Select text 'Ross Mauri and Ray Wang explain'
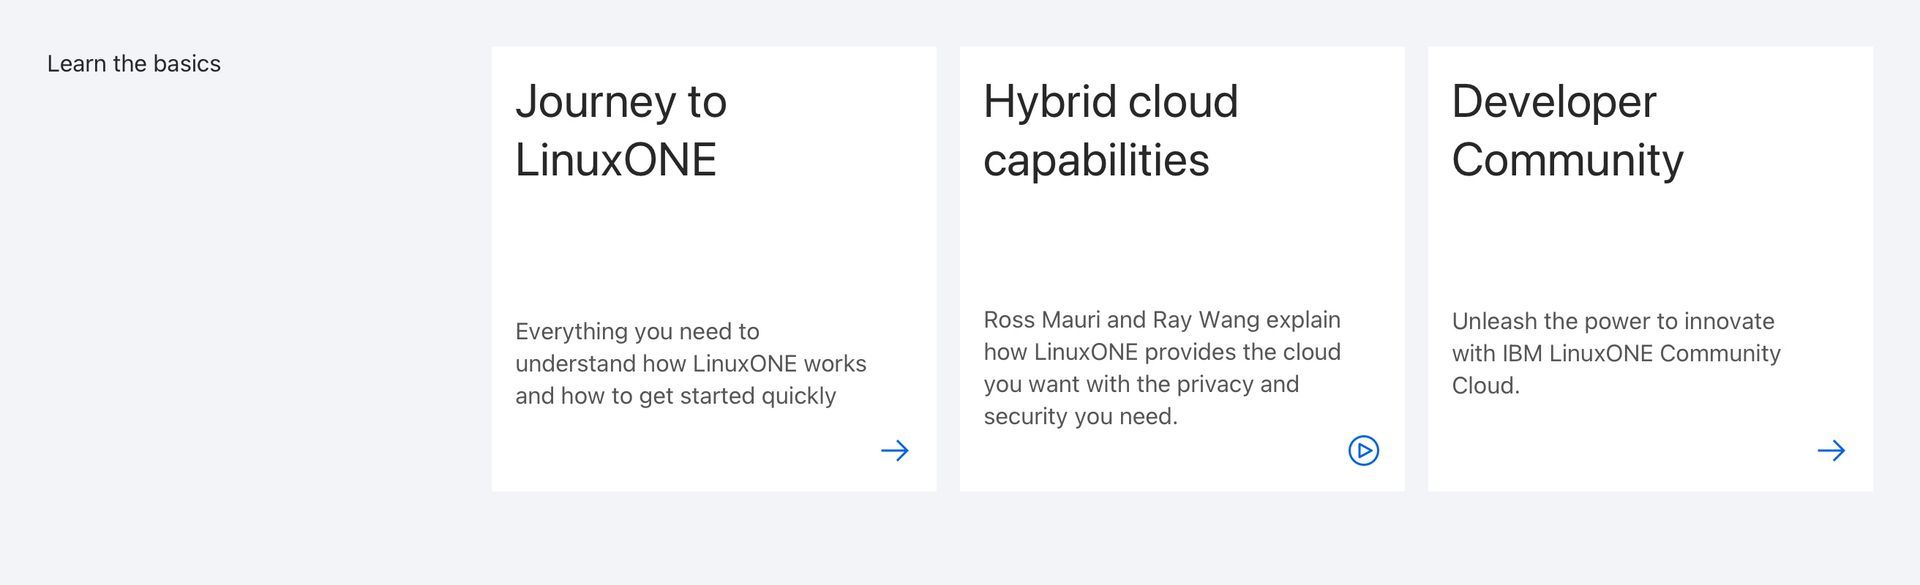 click(1162, 320)
